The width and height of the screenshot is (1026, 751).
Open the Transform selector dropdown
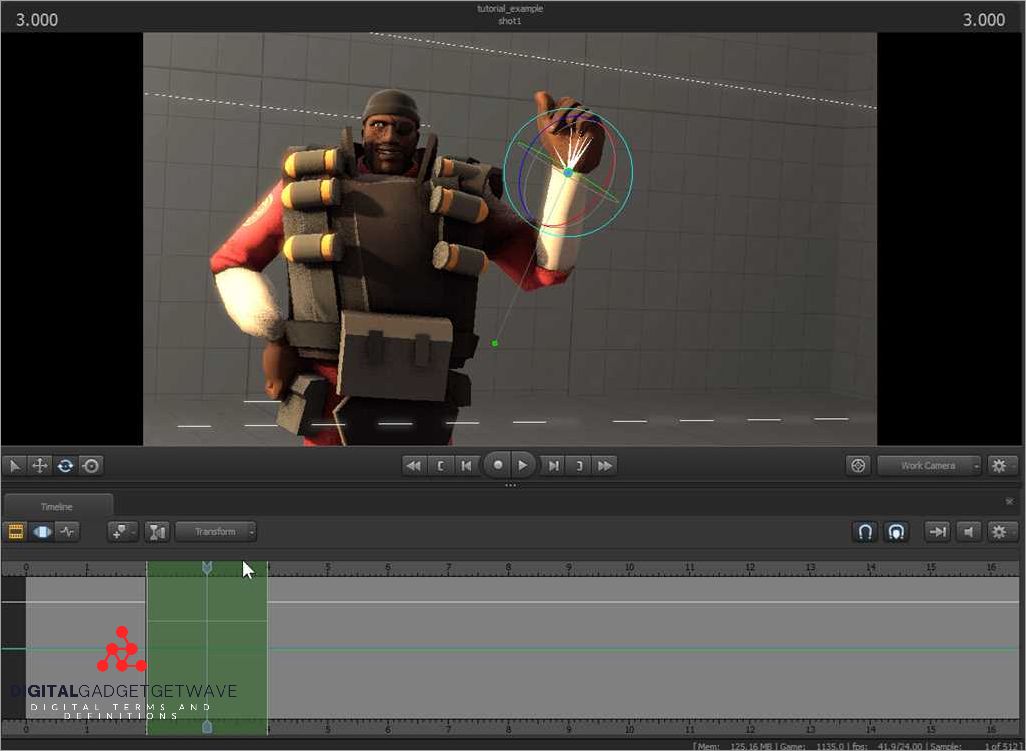[214, 531]
